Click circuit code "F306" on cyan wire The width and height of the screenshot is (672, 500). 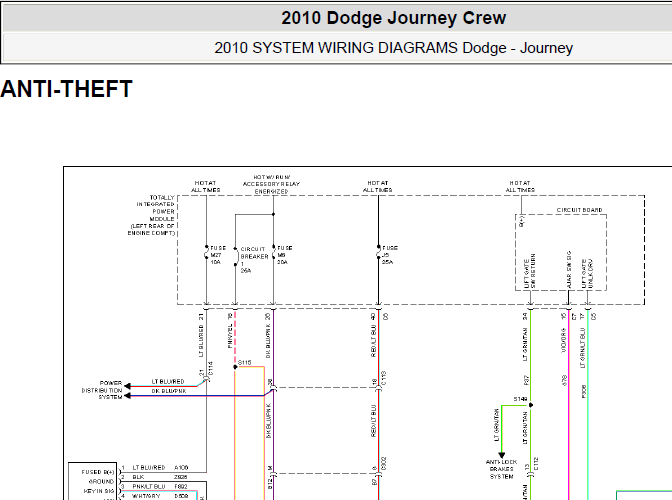(x=584, y=392)
